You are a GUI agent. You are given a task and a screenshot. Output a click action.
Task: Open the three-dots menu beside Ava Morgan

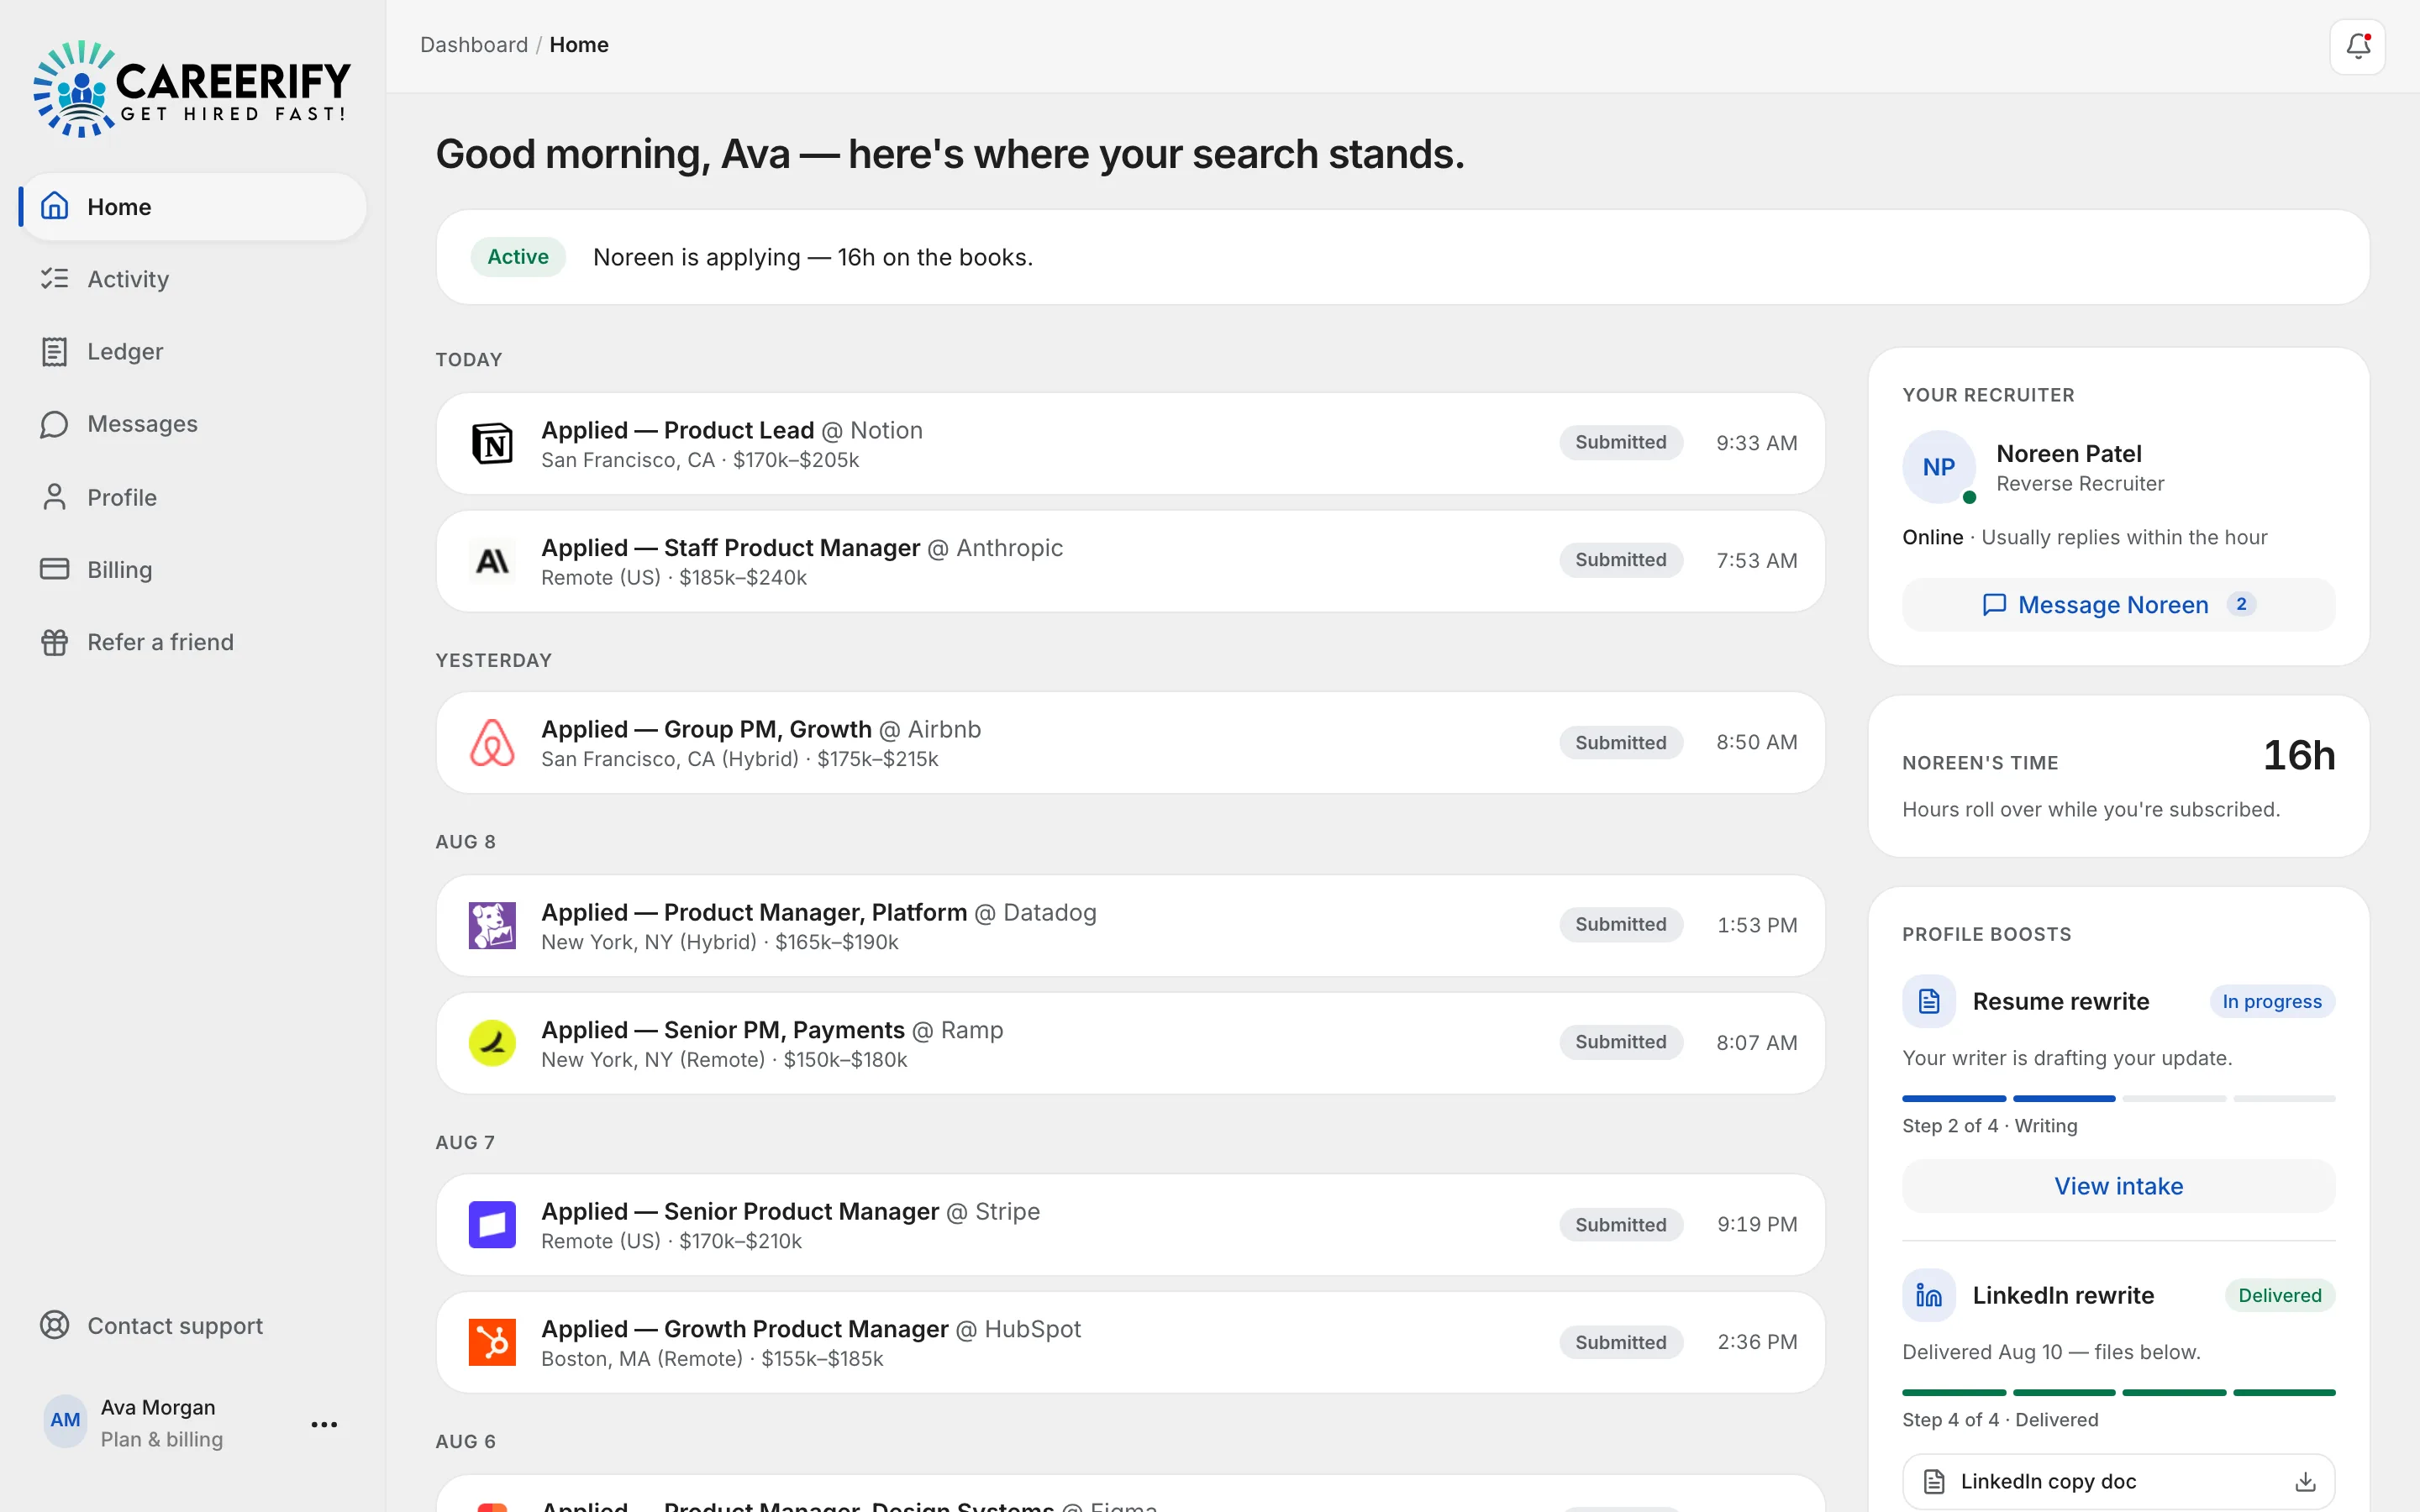click(x=324, y=1424)
